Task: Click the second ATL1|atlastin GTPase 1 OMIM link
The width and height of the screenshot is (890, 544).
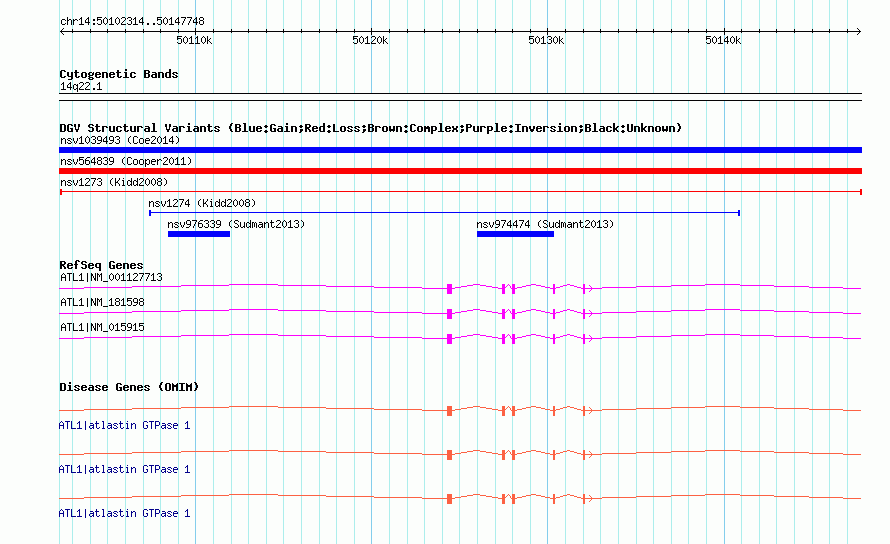Action: (124, 470)
